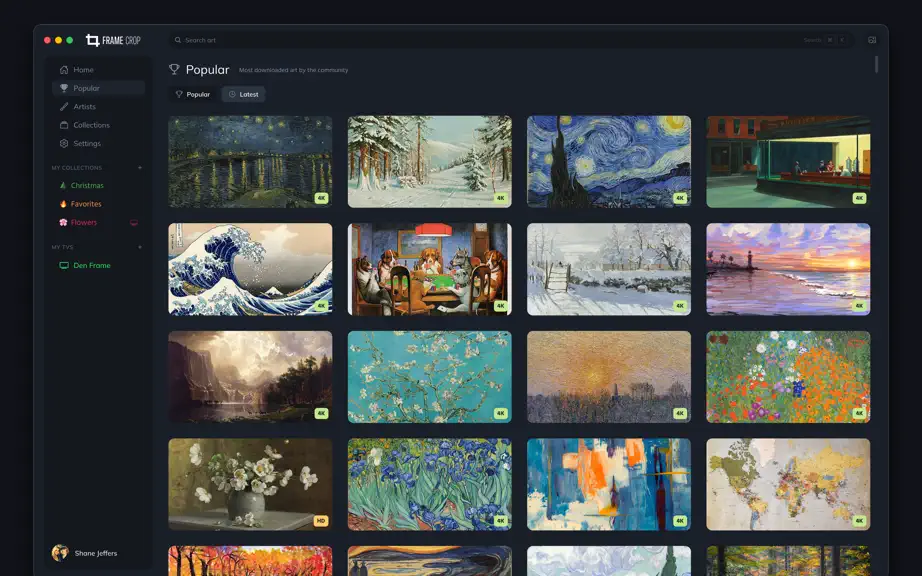
Task: Click the MY TVS section header
Action: point(62,247)
